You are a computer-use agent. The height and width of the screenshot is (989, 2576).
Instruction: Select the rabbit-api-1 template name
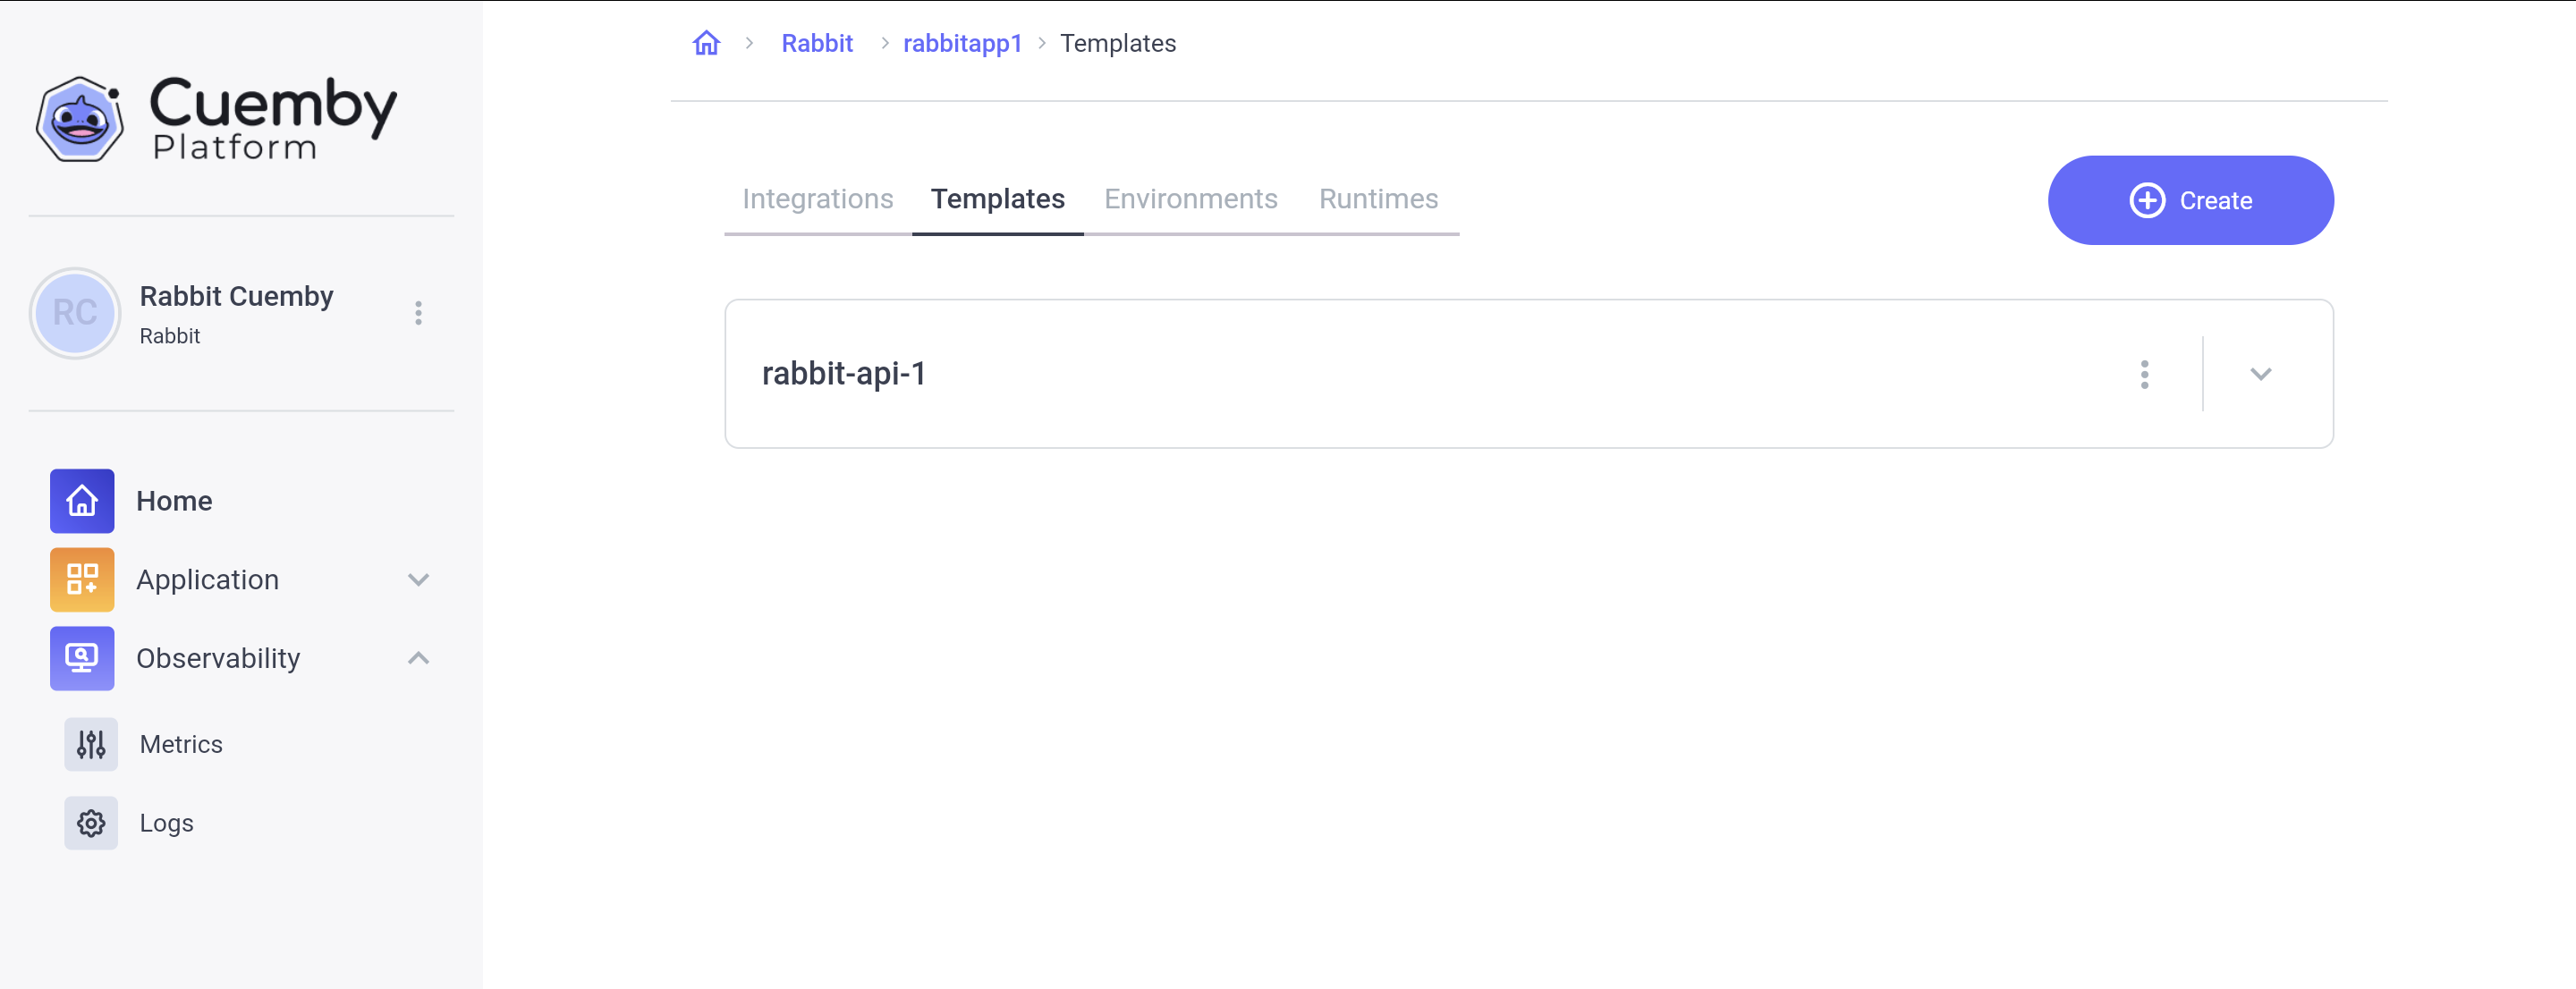click(843, 374)
